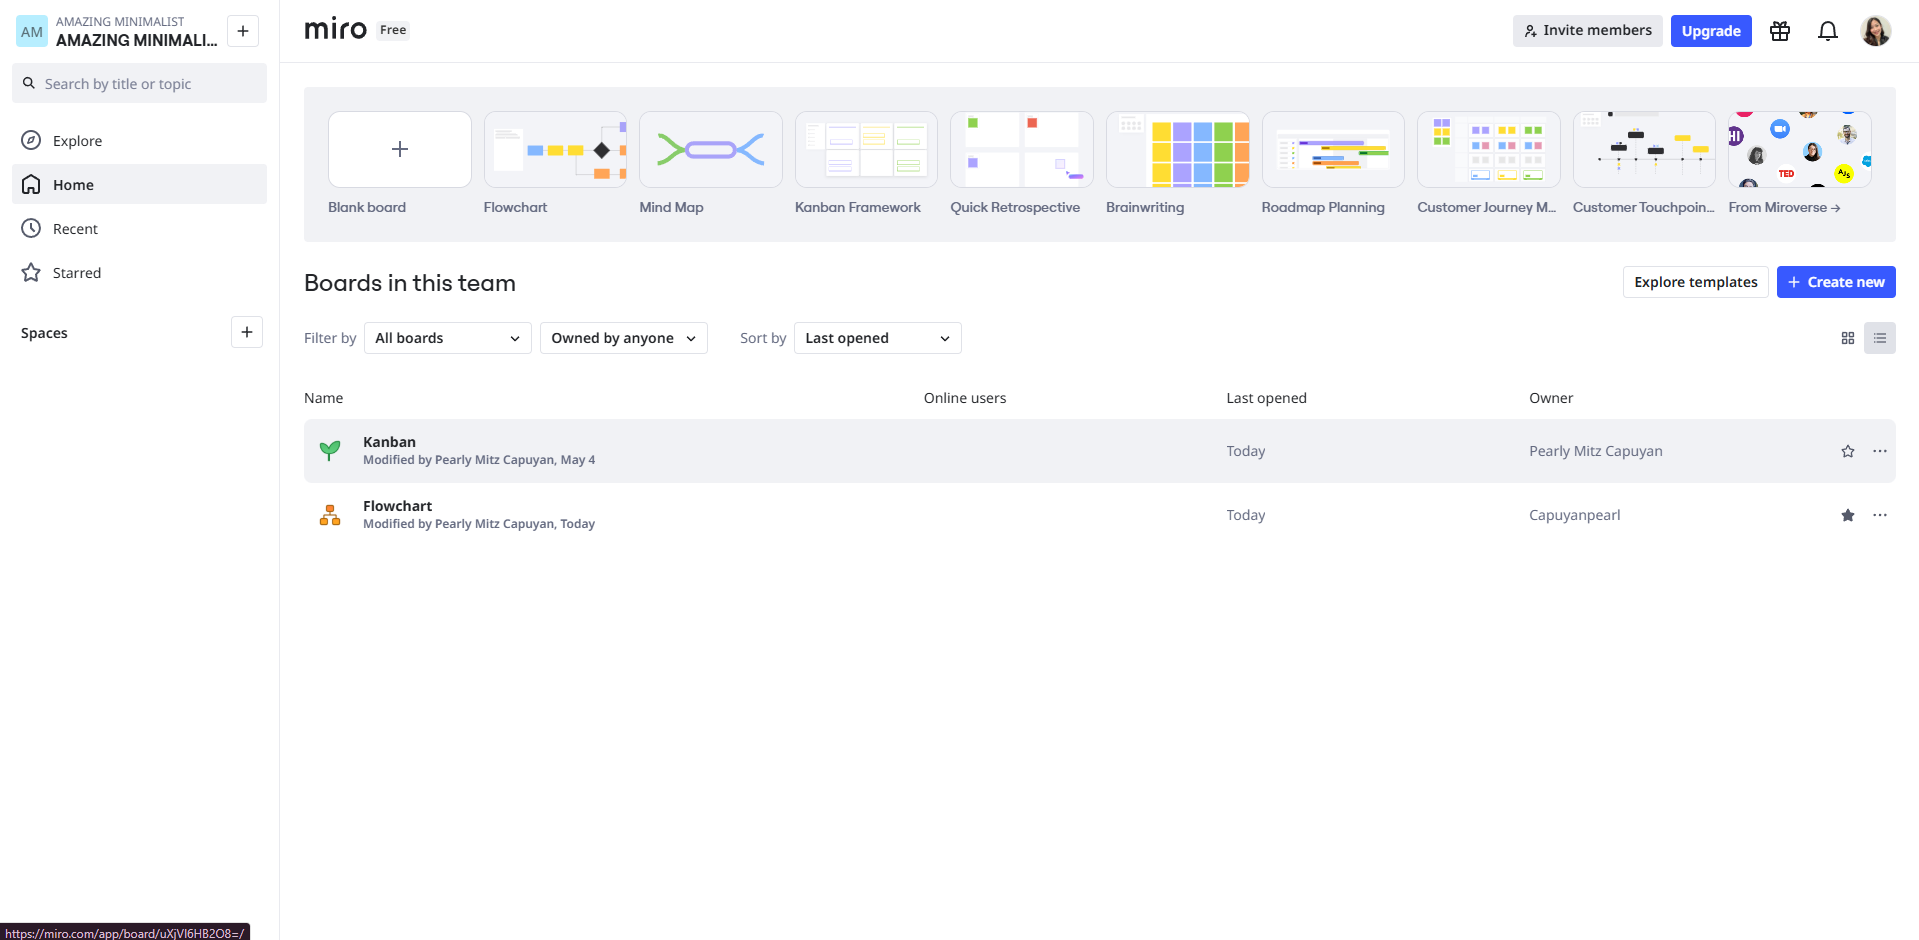1919x940 pixels.
Task: Click the Upgrade button
Action: point(1710,31)
